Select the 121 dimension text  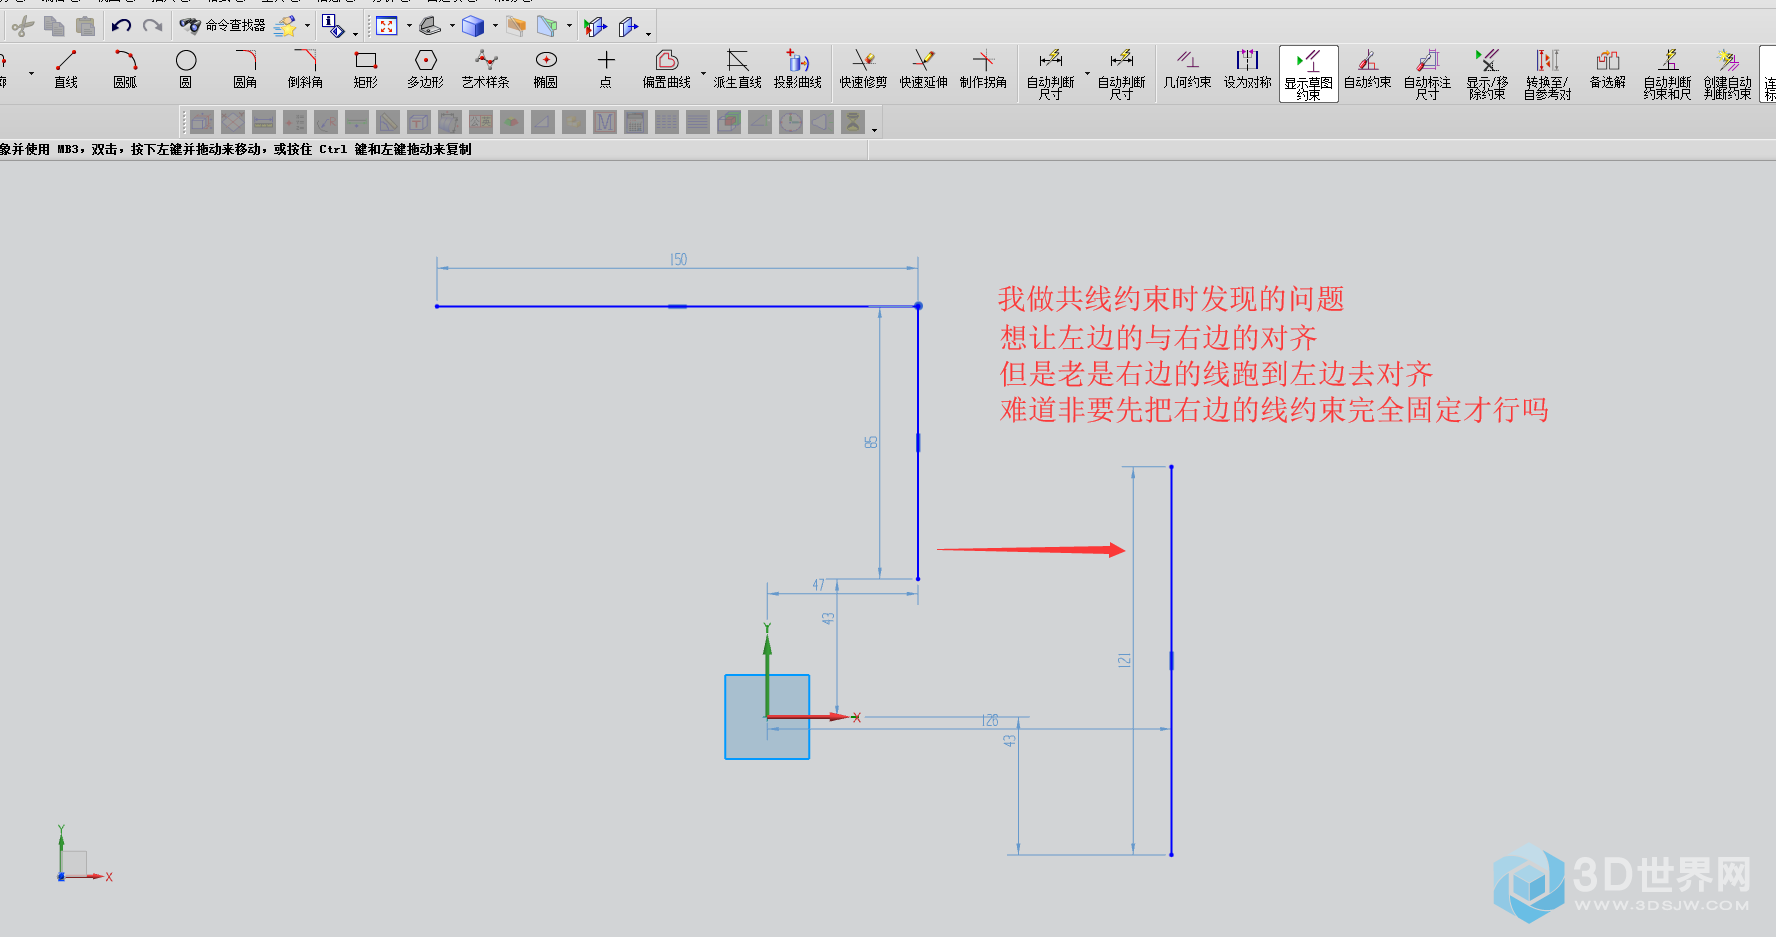[x=1125, y=660]
